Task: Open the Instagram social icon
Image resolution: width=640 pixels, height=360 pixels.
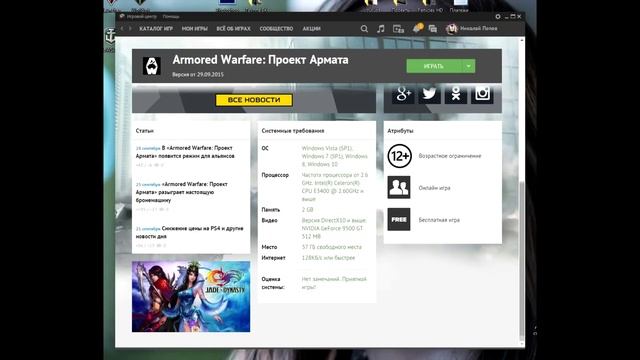Action: (482, 93)
